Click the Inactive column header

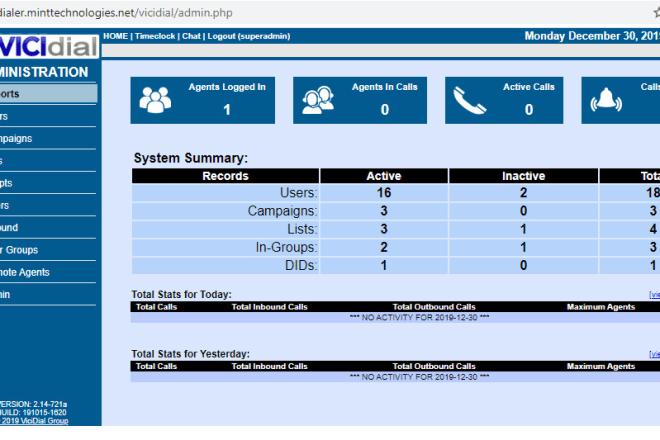[524, 176]
